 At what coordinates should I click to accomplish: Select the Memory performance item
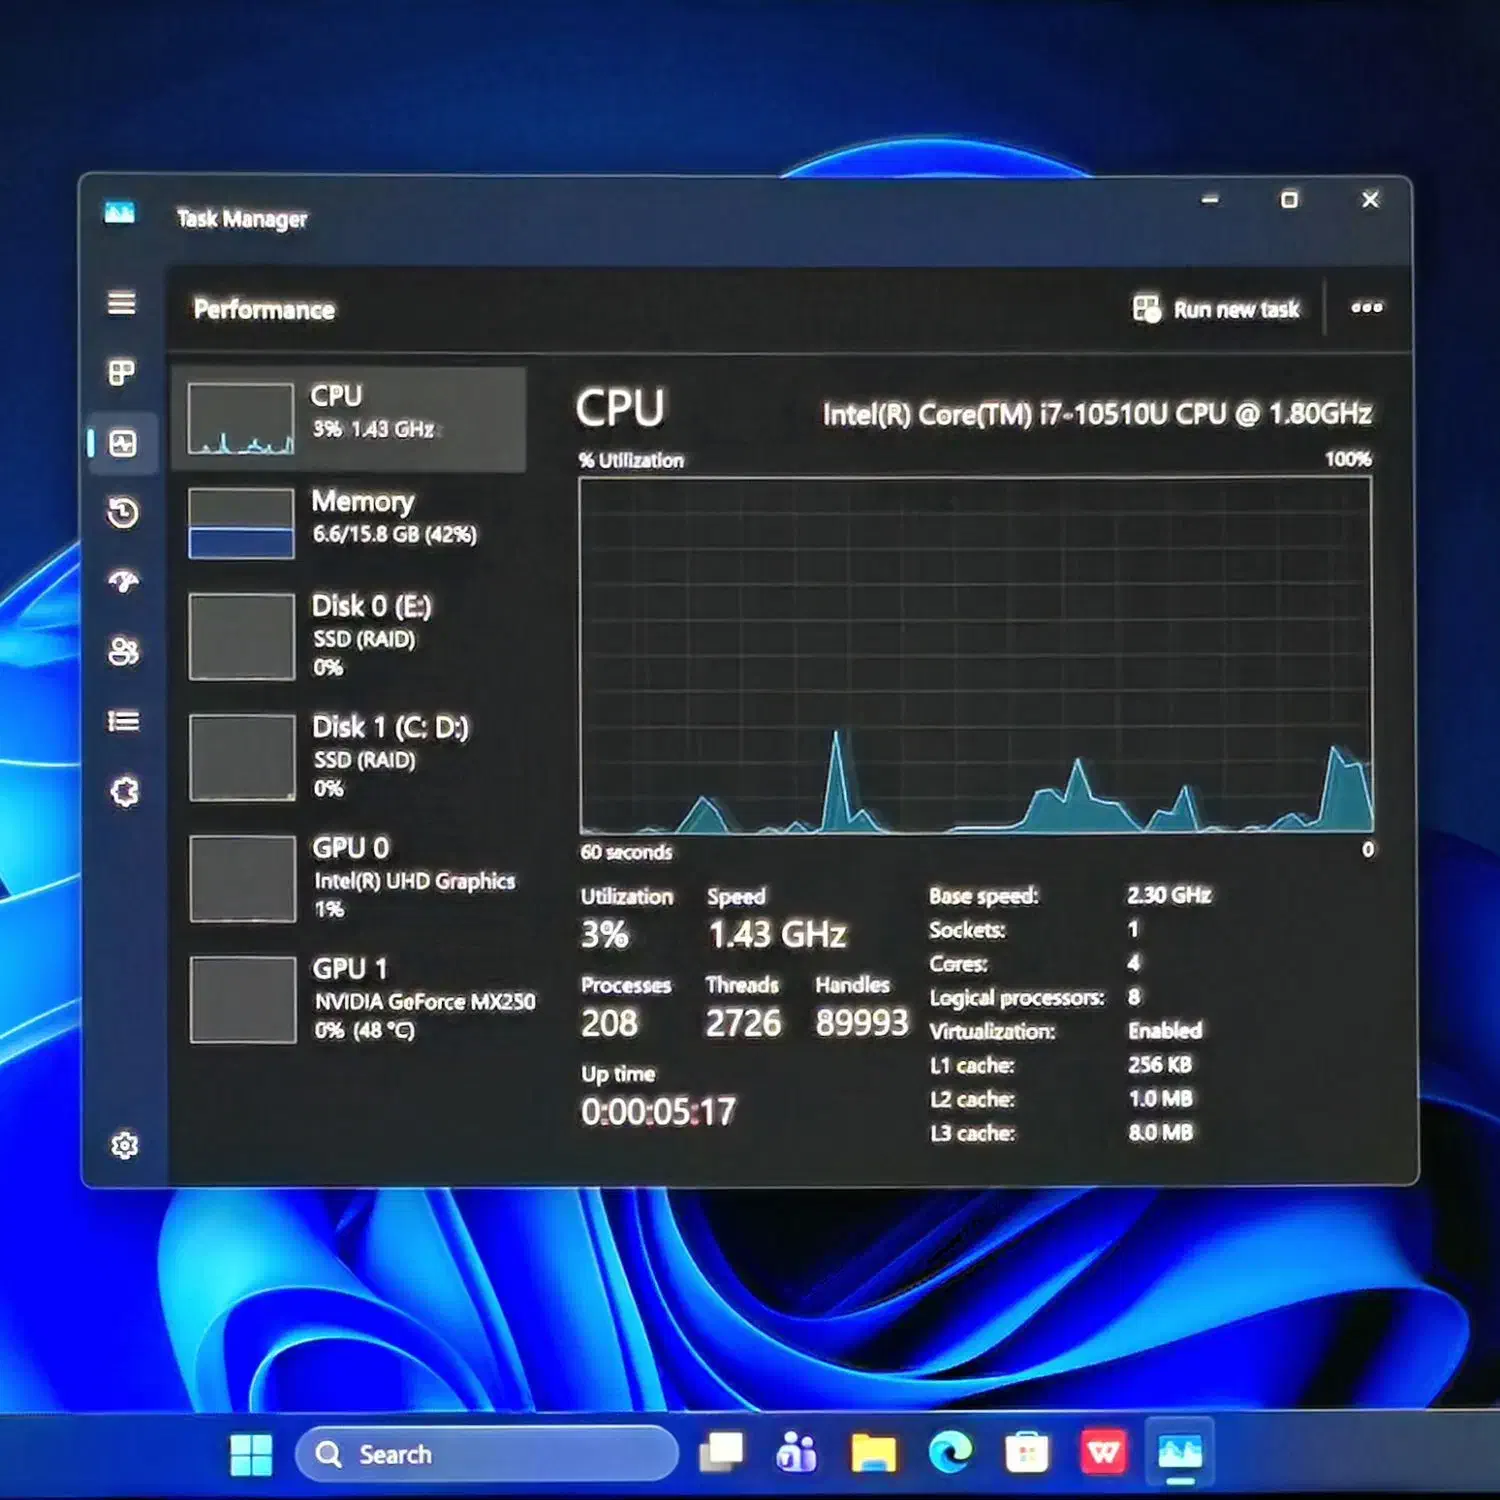tap(350, 522)
